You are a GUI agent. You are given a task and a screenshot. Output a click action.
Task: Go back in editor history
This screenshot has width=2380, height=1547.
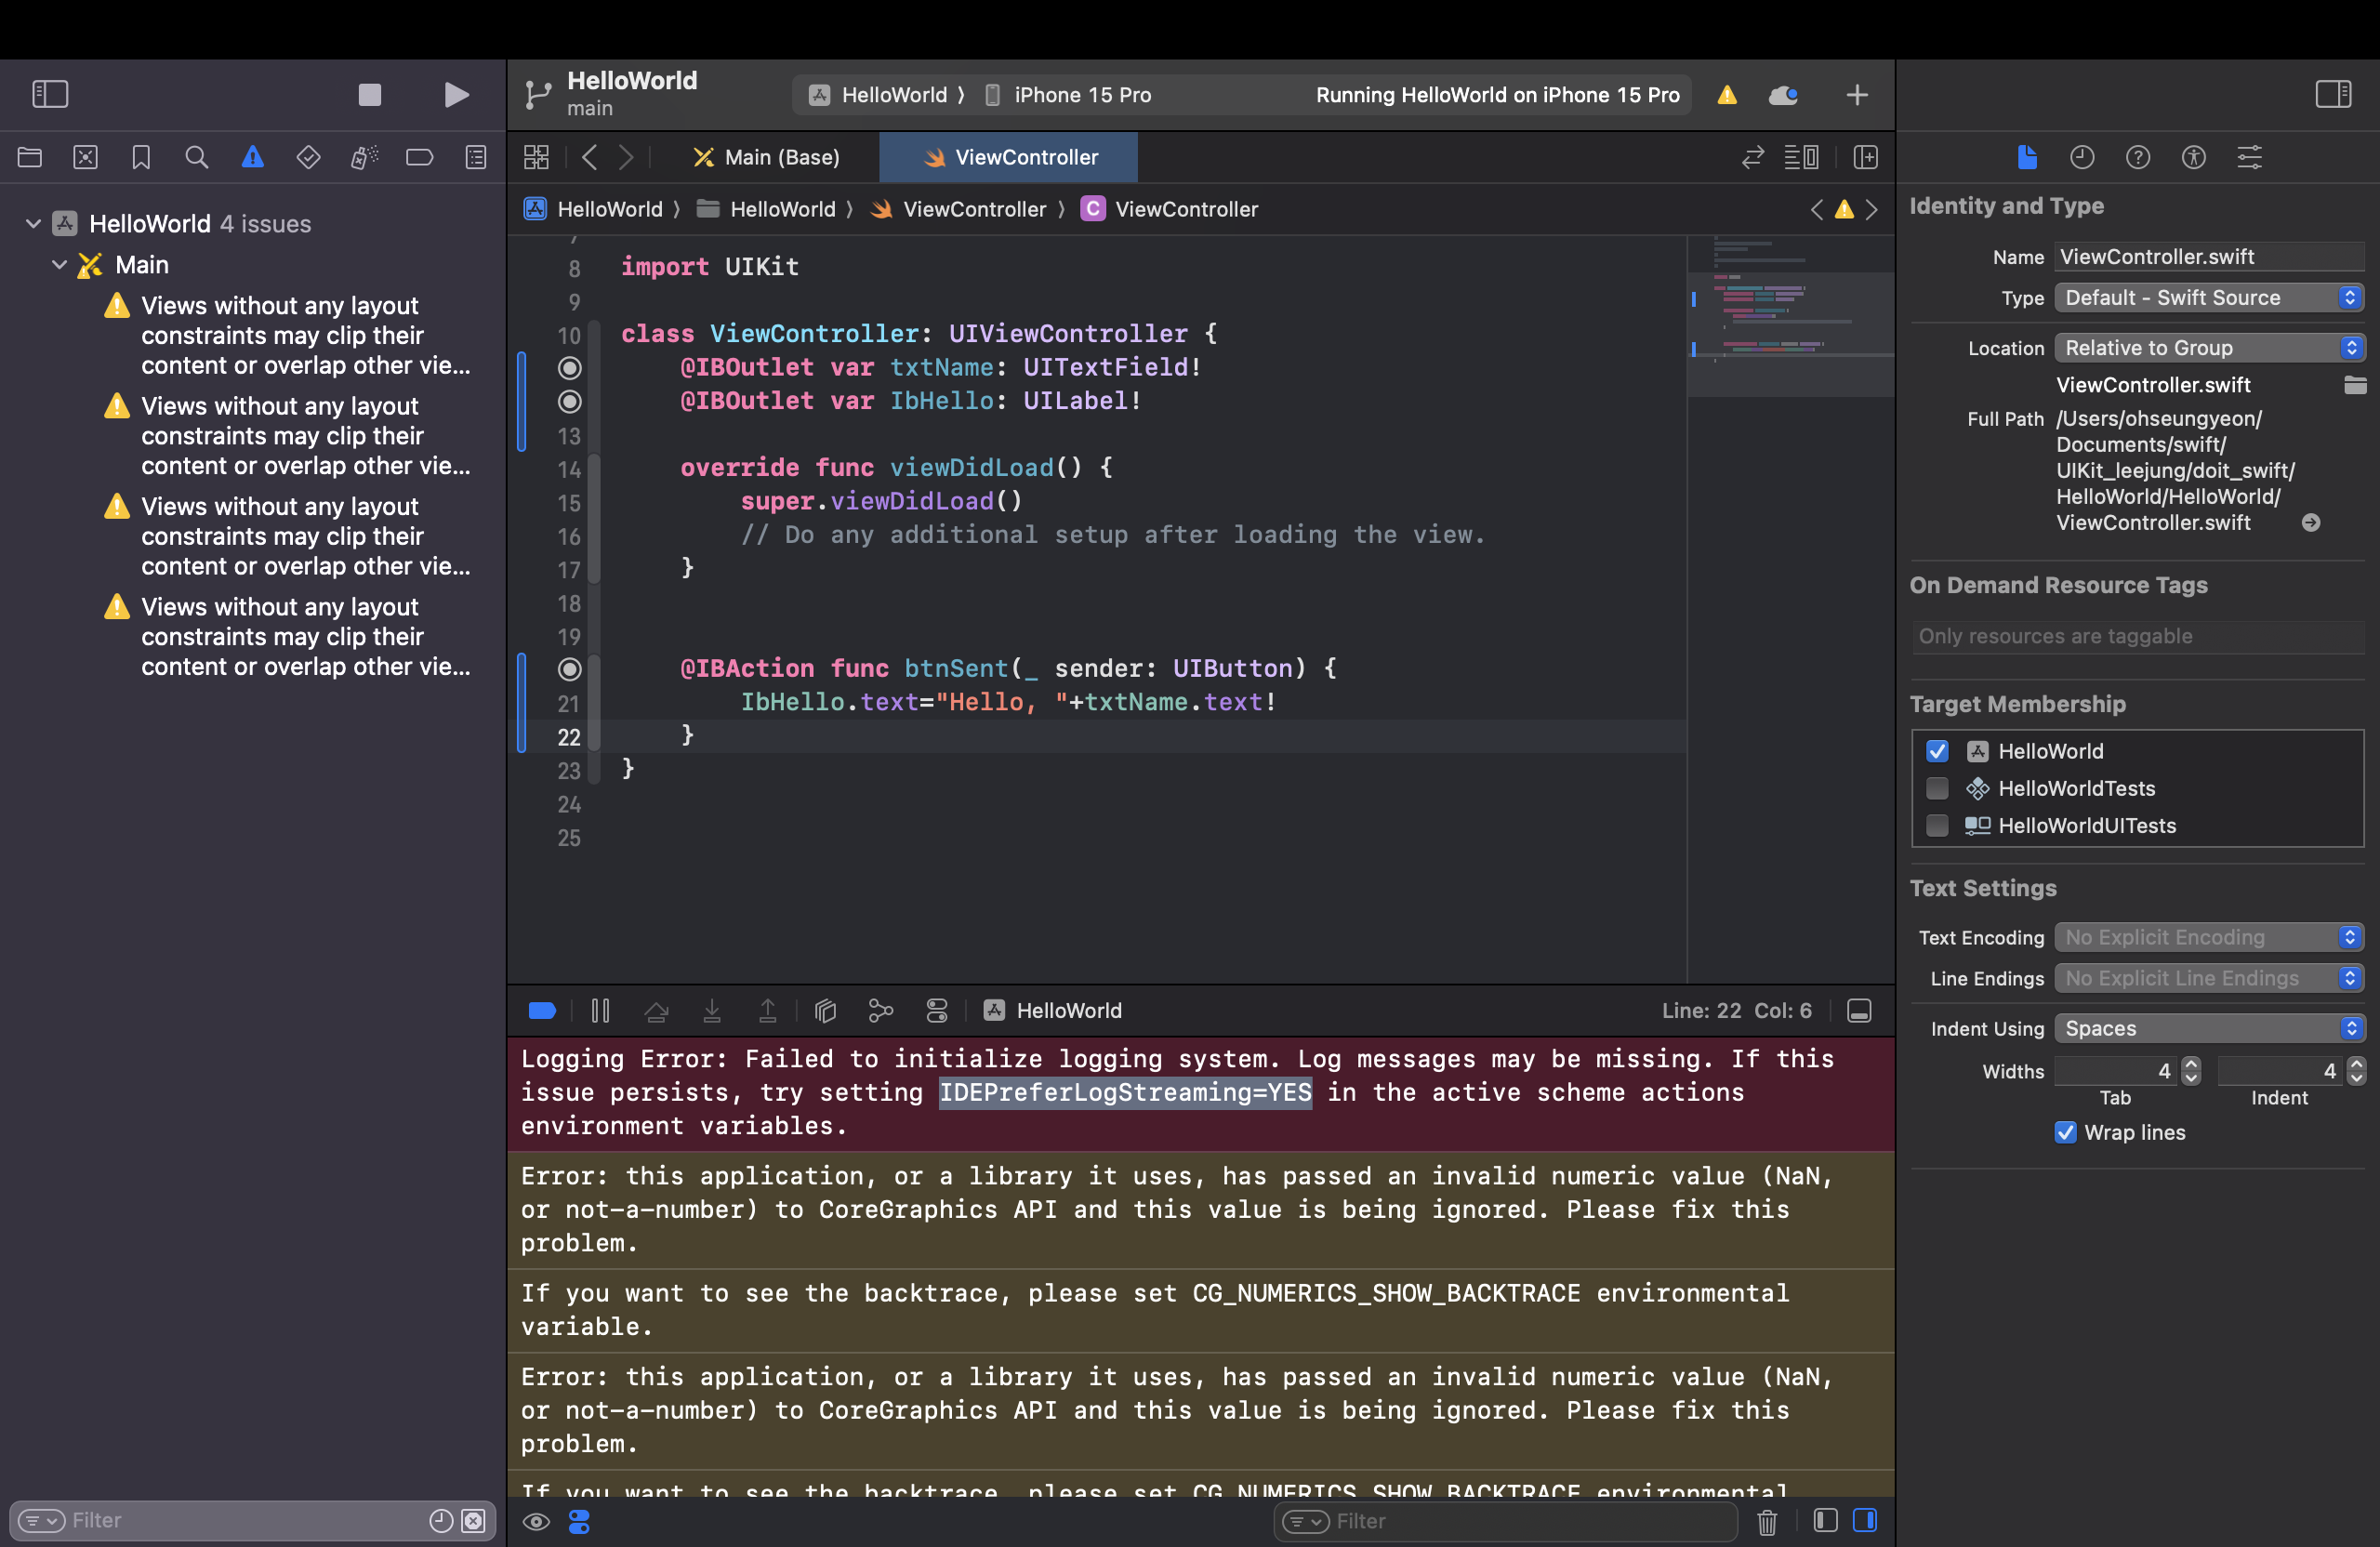(x=590, y=157)
